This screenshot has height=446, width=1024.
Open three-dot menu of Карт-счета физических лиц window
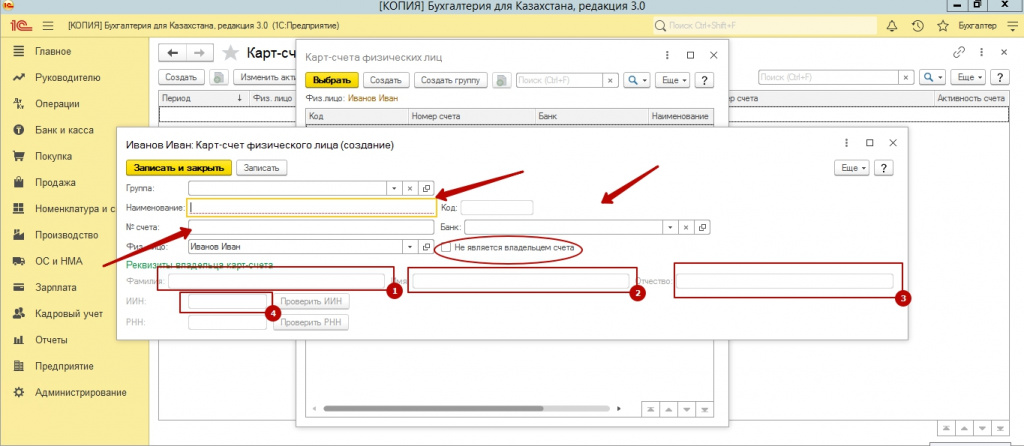(x=667, y=56)
